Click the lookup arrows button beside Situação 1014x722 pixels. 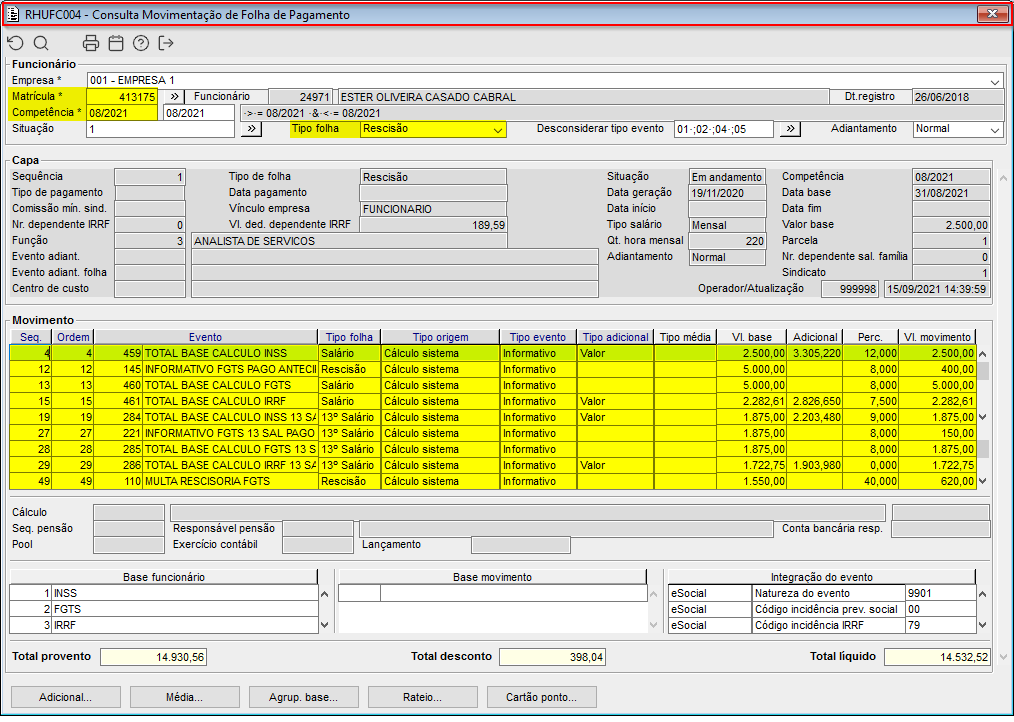pyautogui.click(x=252, y=129)
